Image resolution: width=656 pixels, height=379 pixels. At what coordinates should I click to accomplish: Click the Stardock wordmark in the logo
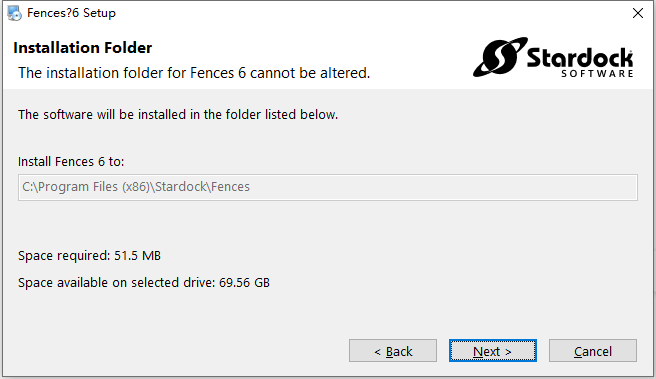pyautogui.click(x=580, y=58)
